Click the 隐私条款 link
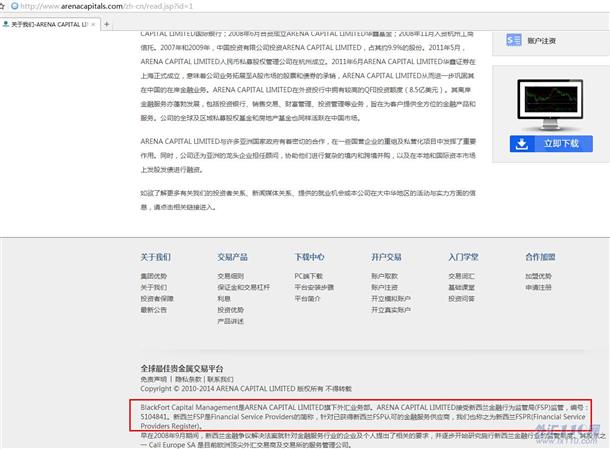The height and width of the screenshot is (449, 610). point(188,379)
